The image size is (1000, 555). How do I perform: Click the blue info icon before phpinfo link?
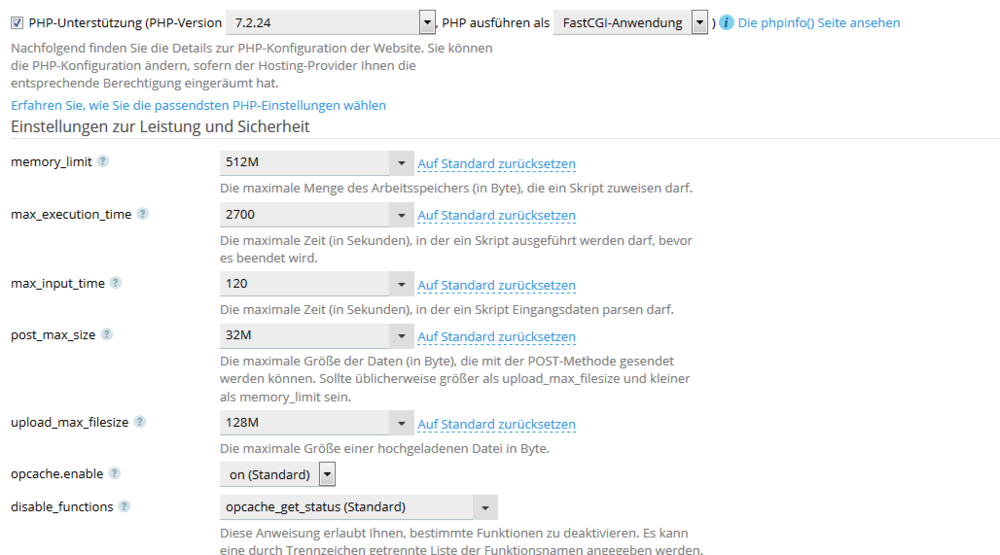(x=727, y=23)
